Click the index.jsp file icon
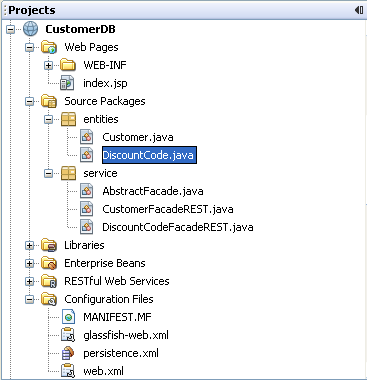Image resolution: width=367 pixels, height=380 pixels. click(68, 83)
